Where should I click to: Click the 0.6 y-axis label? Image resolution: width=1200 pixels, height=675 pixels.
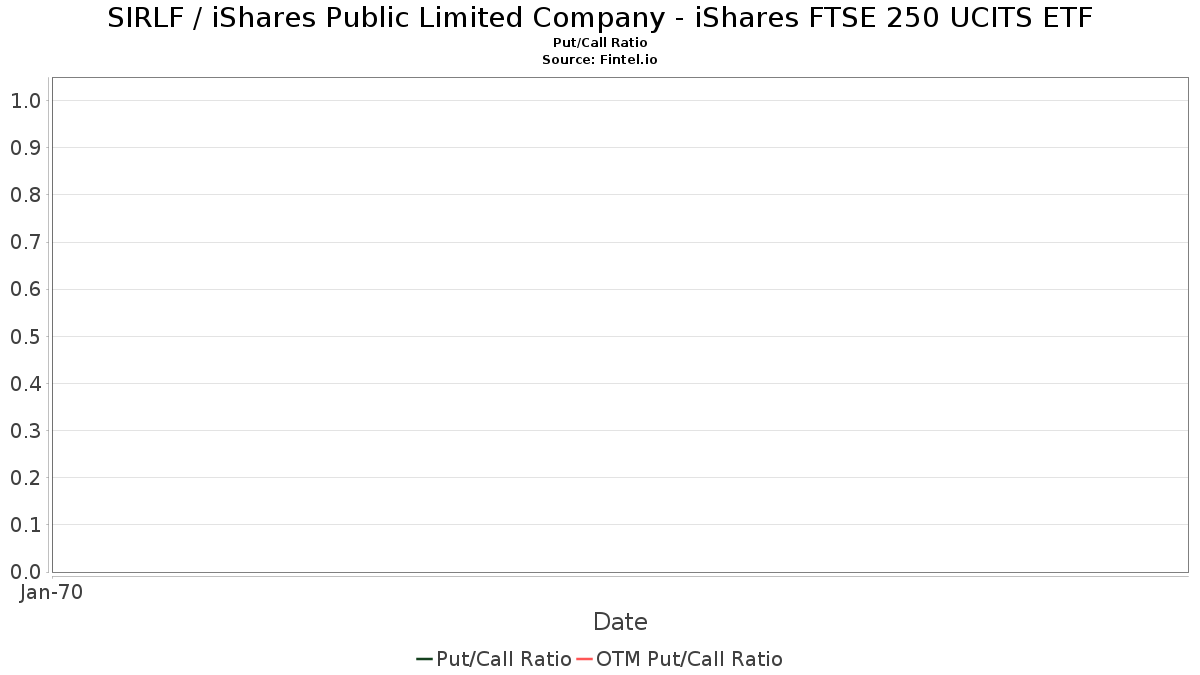click(x=25, y=289)
